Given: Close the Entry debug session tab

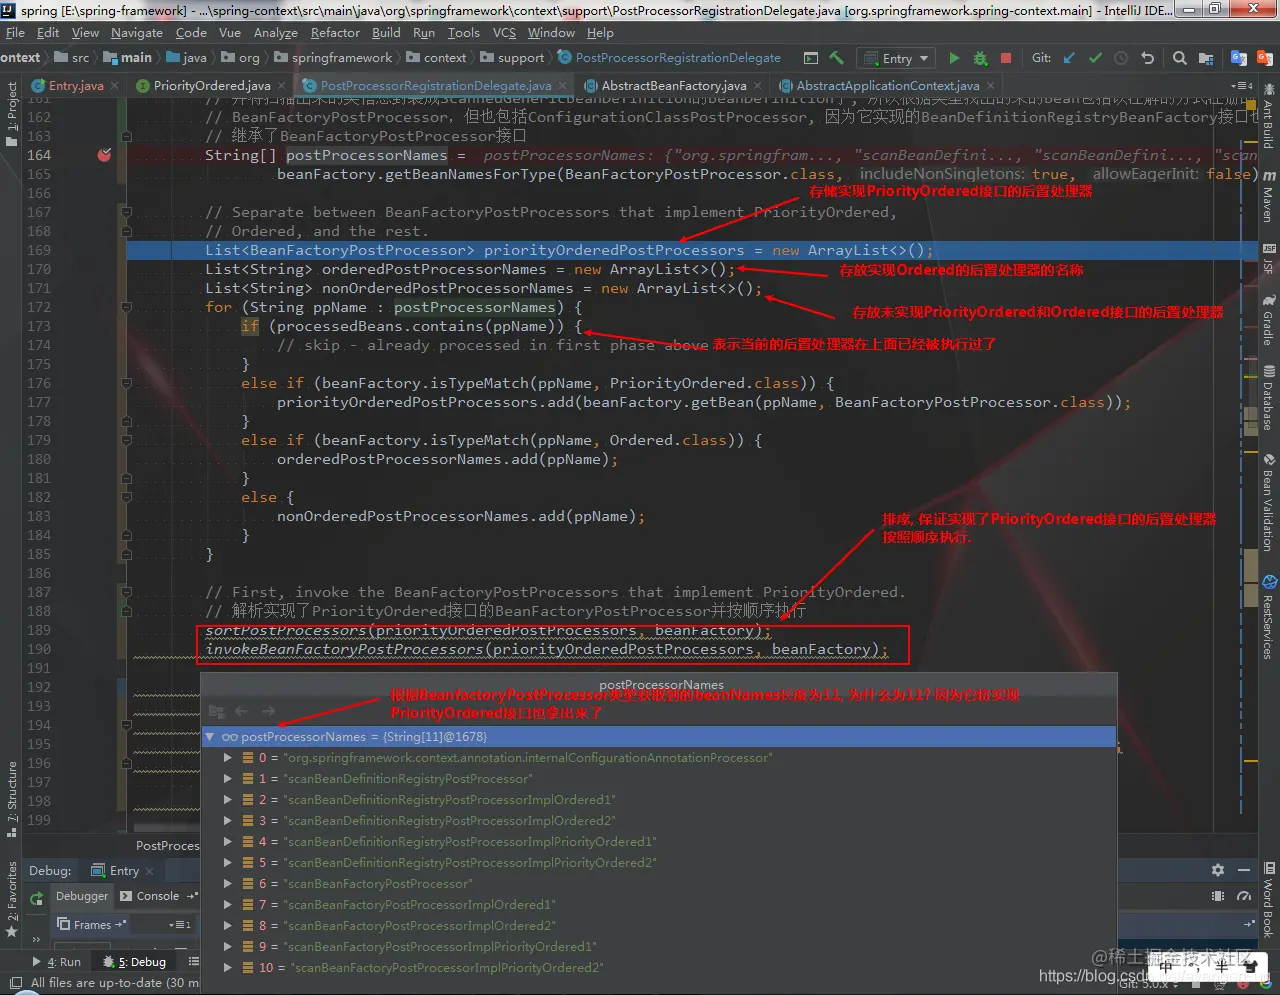Looking at the screenshot, I should coord(150,871).
